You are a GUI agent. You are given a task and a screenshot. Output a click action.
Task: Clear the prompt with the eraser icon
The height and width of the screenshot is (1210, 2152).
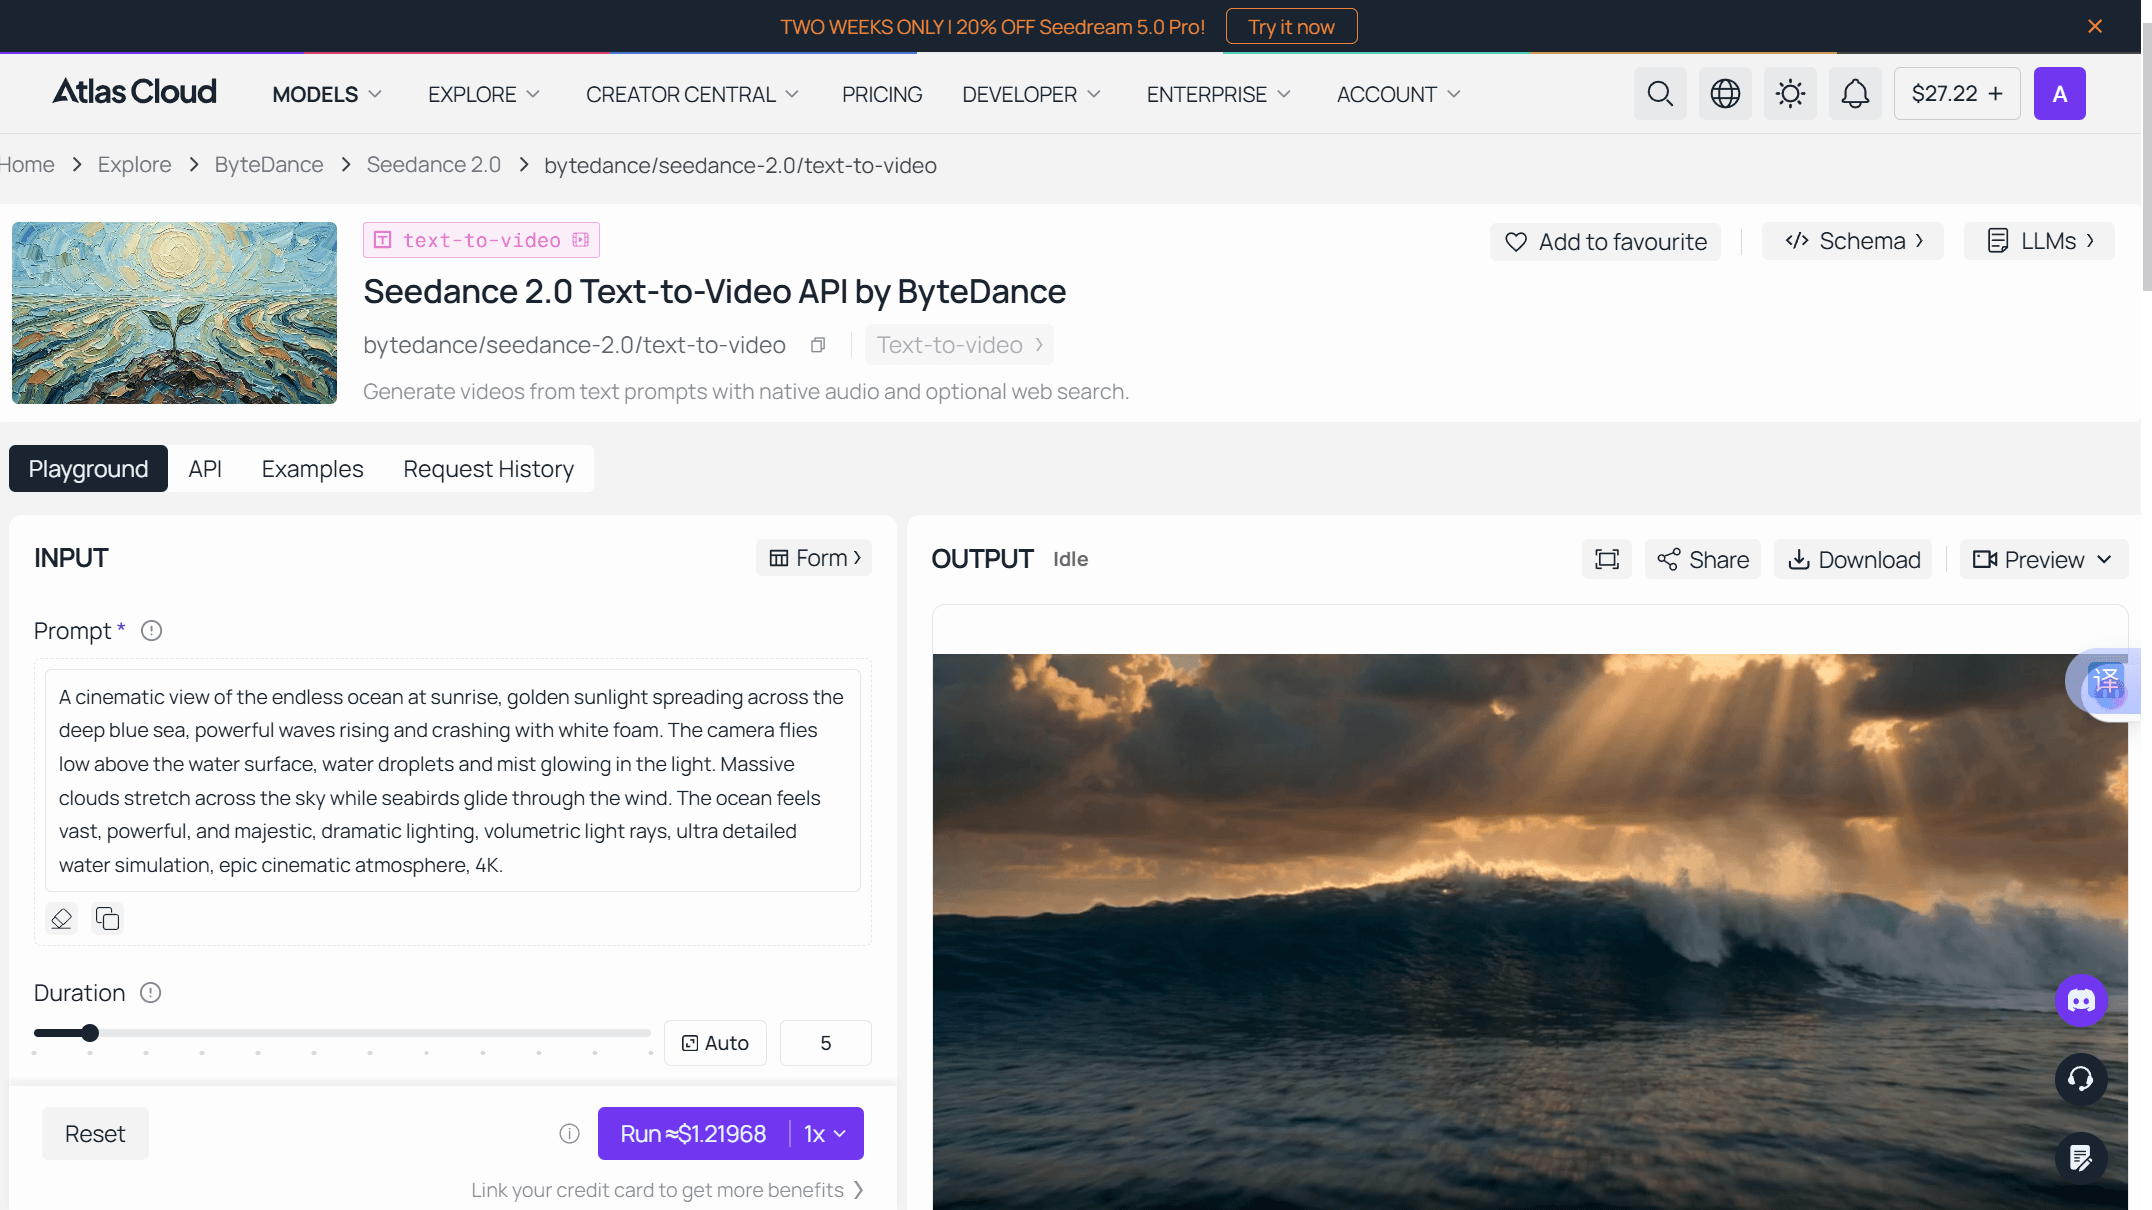pyautogui.click(x=61, y=918)
